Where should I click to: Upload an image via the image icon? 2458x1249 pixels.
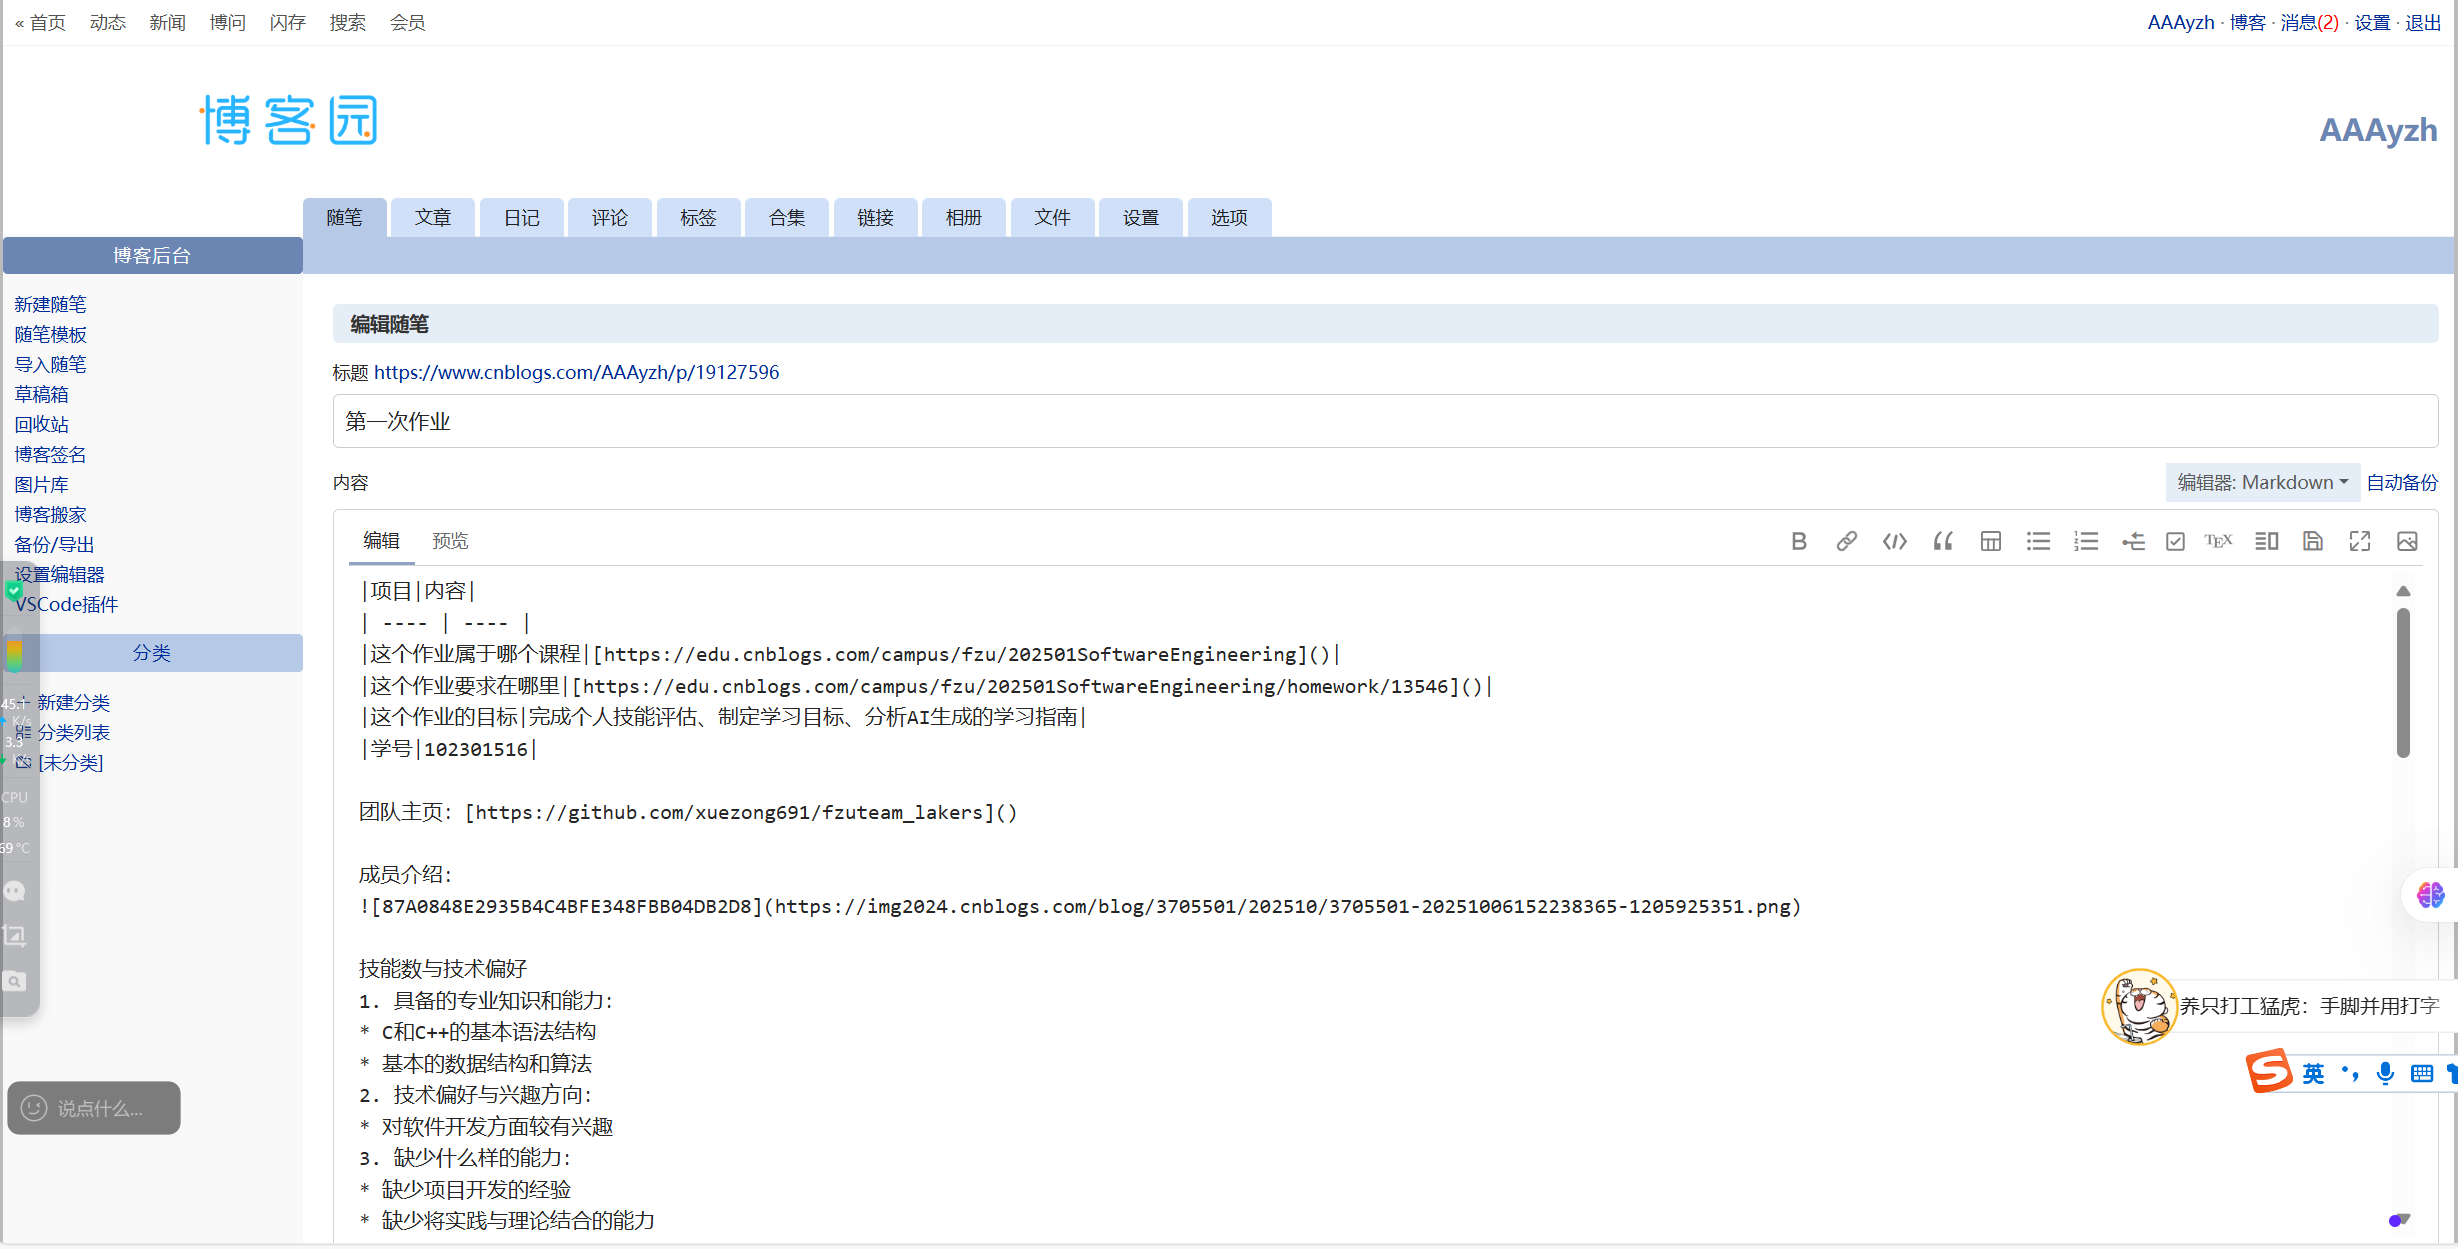tap(2407, 541)
